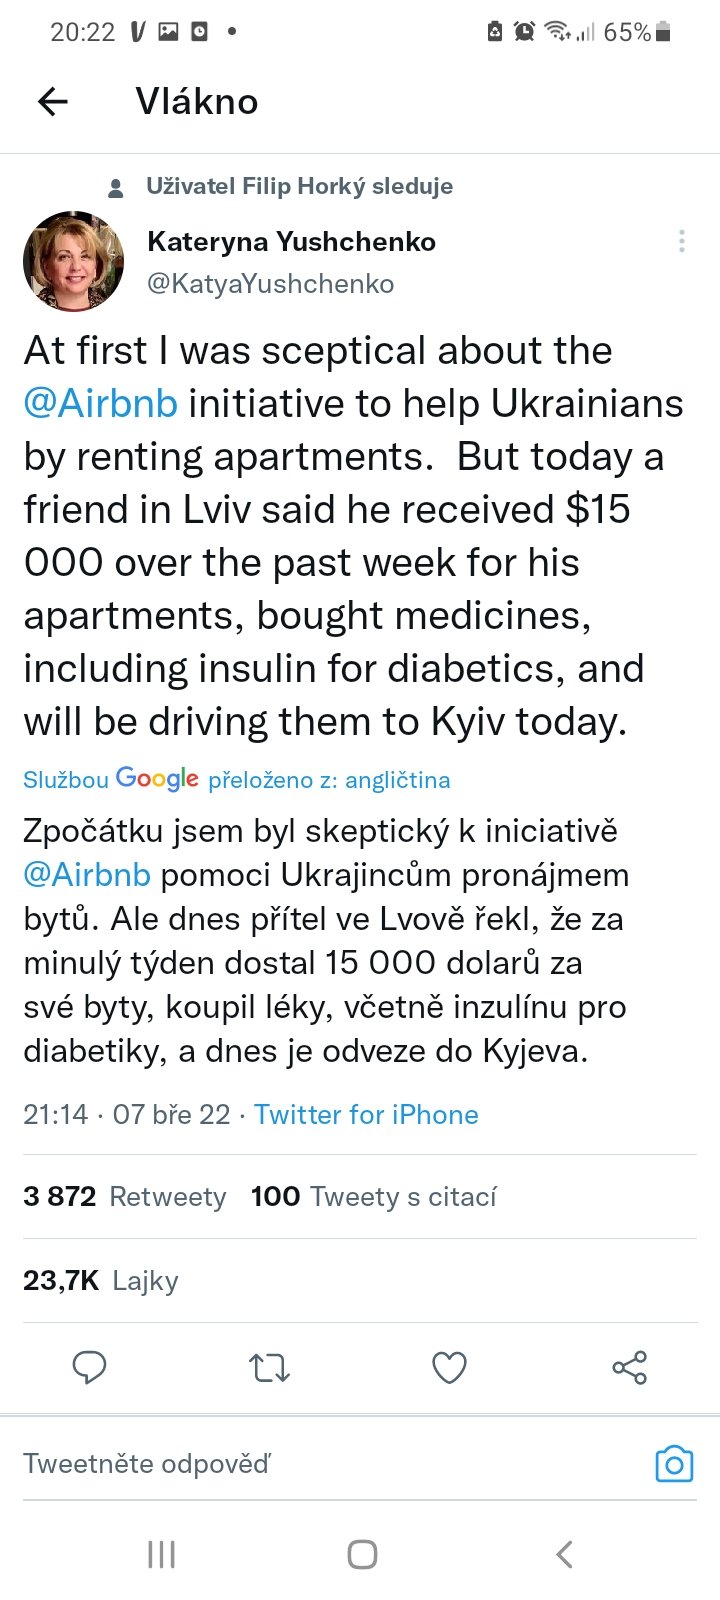Open the tweet author's profile picture
This screenshot has height=1600, width=720.
pyautogui.click(x=73, y=261)
